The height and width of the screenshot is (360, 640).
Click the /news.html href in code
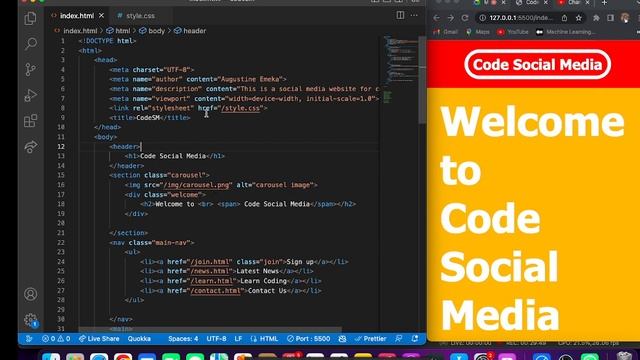[x=211, y=271]
